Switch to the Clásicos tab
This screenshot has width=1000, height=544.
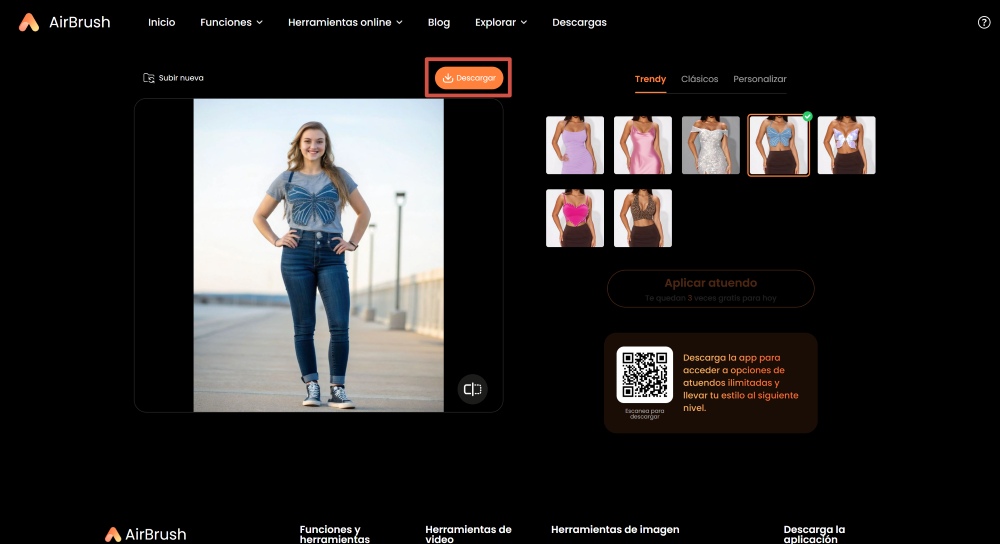click(x=699, y=79)
